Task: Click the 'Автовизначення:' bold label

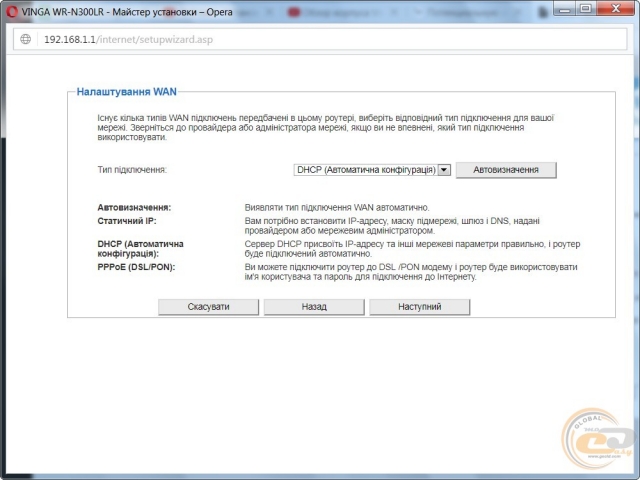Action: (134, 208)
